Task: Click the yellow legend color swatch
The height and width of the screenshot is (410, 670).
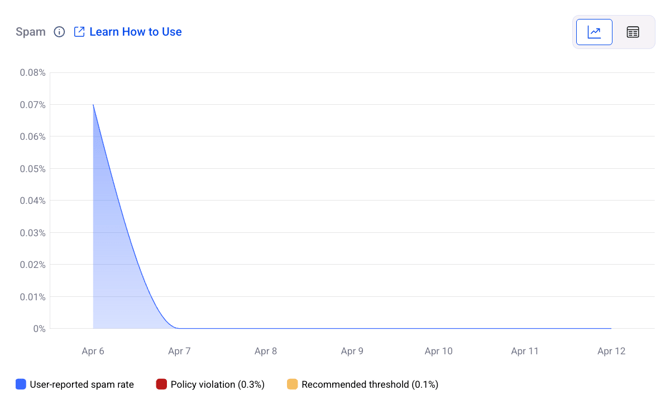Action: [292, 384]
